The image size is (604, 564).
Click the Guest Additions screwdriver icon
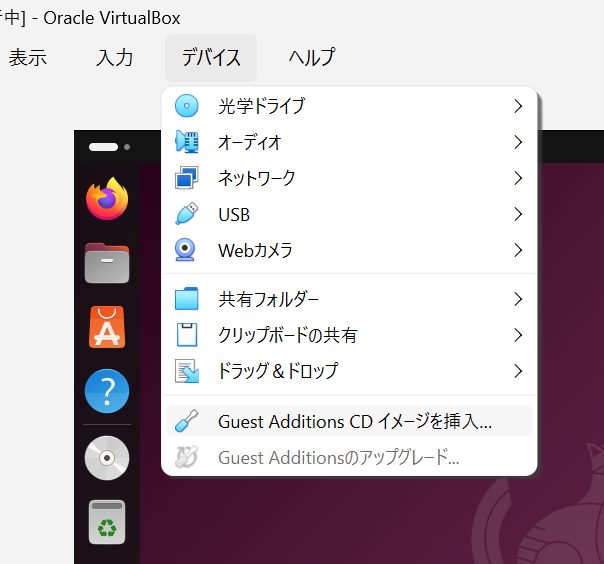(x=186, y=421)
